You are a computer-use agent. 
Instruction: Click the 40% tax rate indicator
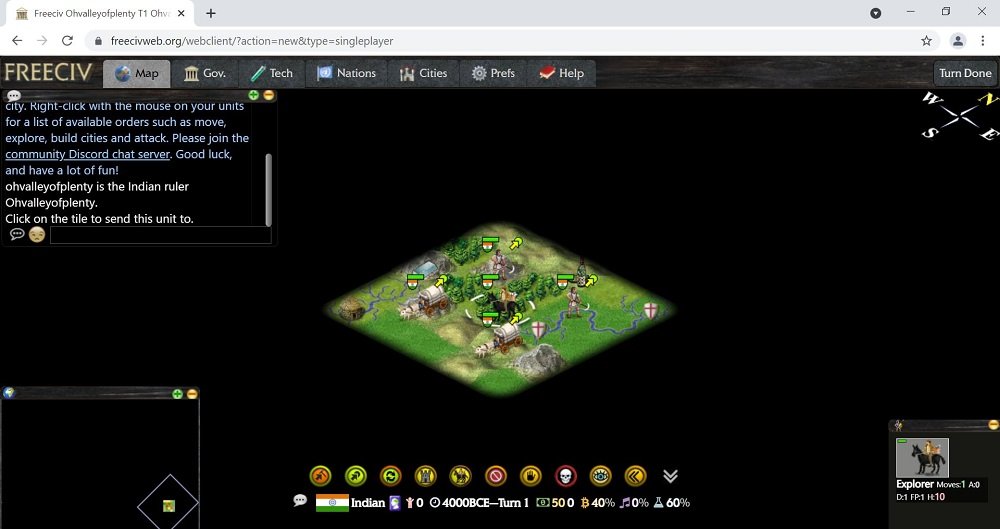(598, 503)
